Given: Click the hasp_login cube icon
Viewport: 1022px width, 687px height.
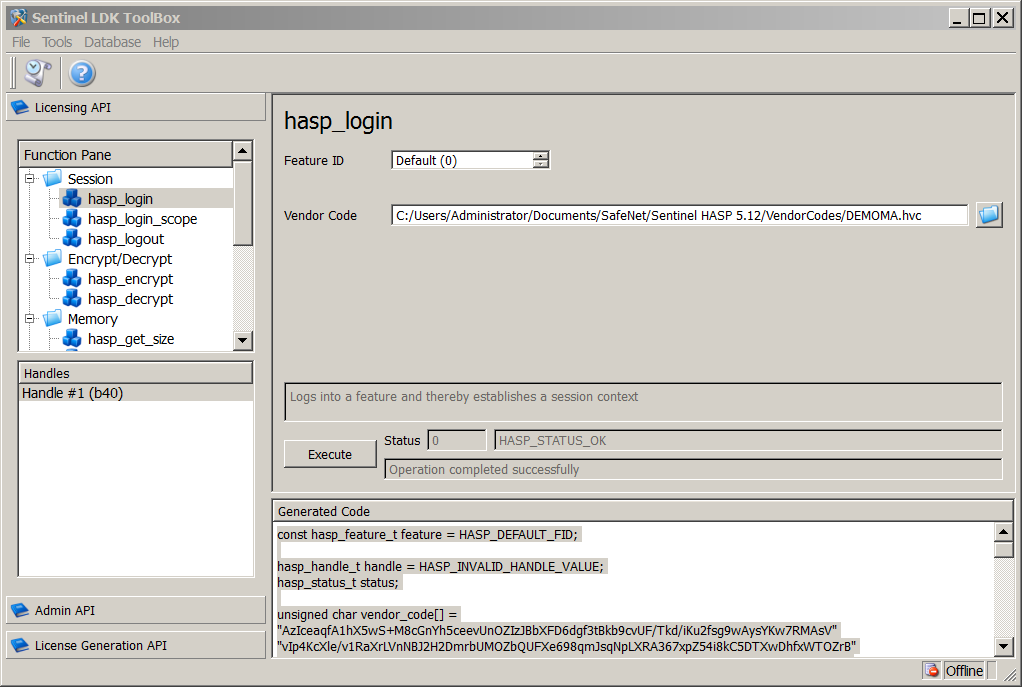Looking at the screenshot, I should [72, 198].
